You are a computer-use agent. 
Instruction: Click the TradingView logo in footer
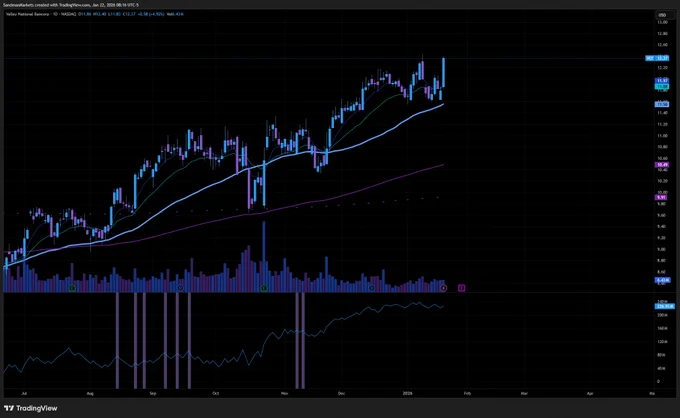click(30, 408)
